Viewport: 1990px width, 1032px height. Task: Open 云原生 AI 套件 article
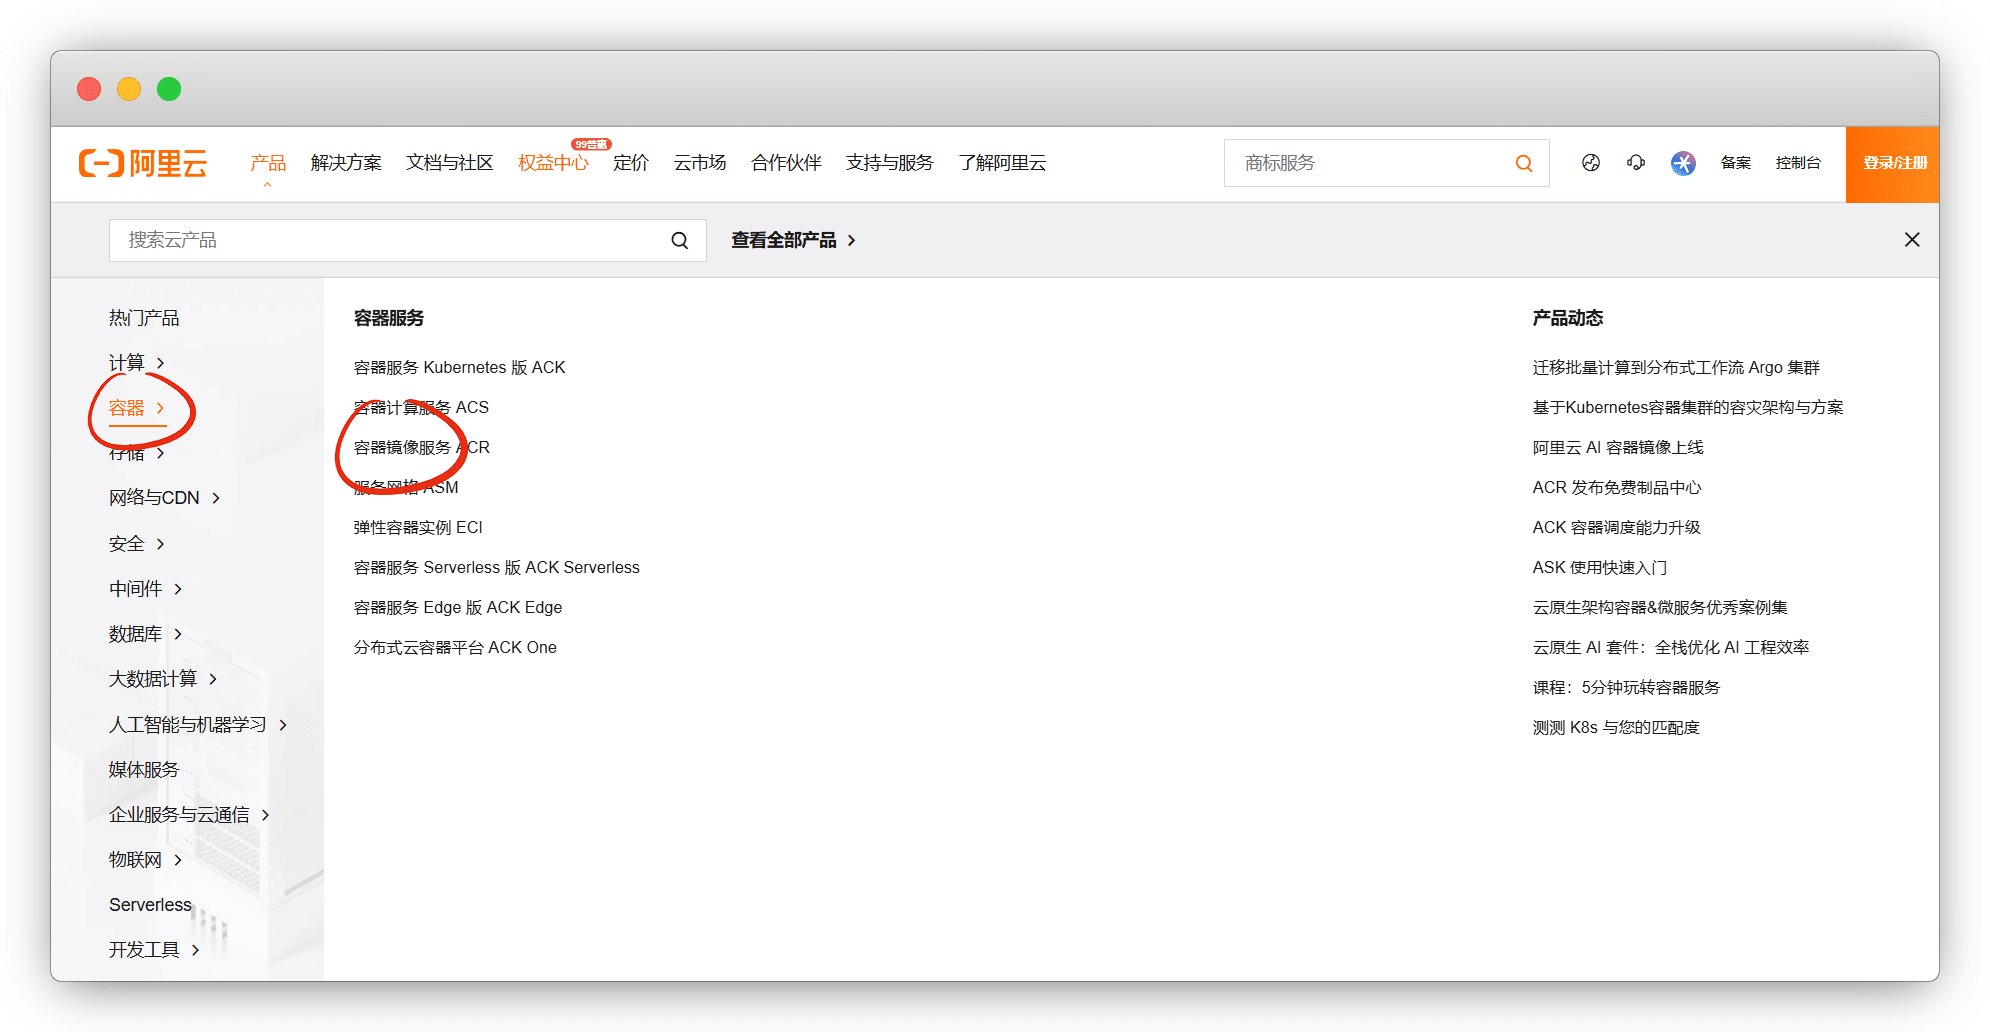point(1671,648)
